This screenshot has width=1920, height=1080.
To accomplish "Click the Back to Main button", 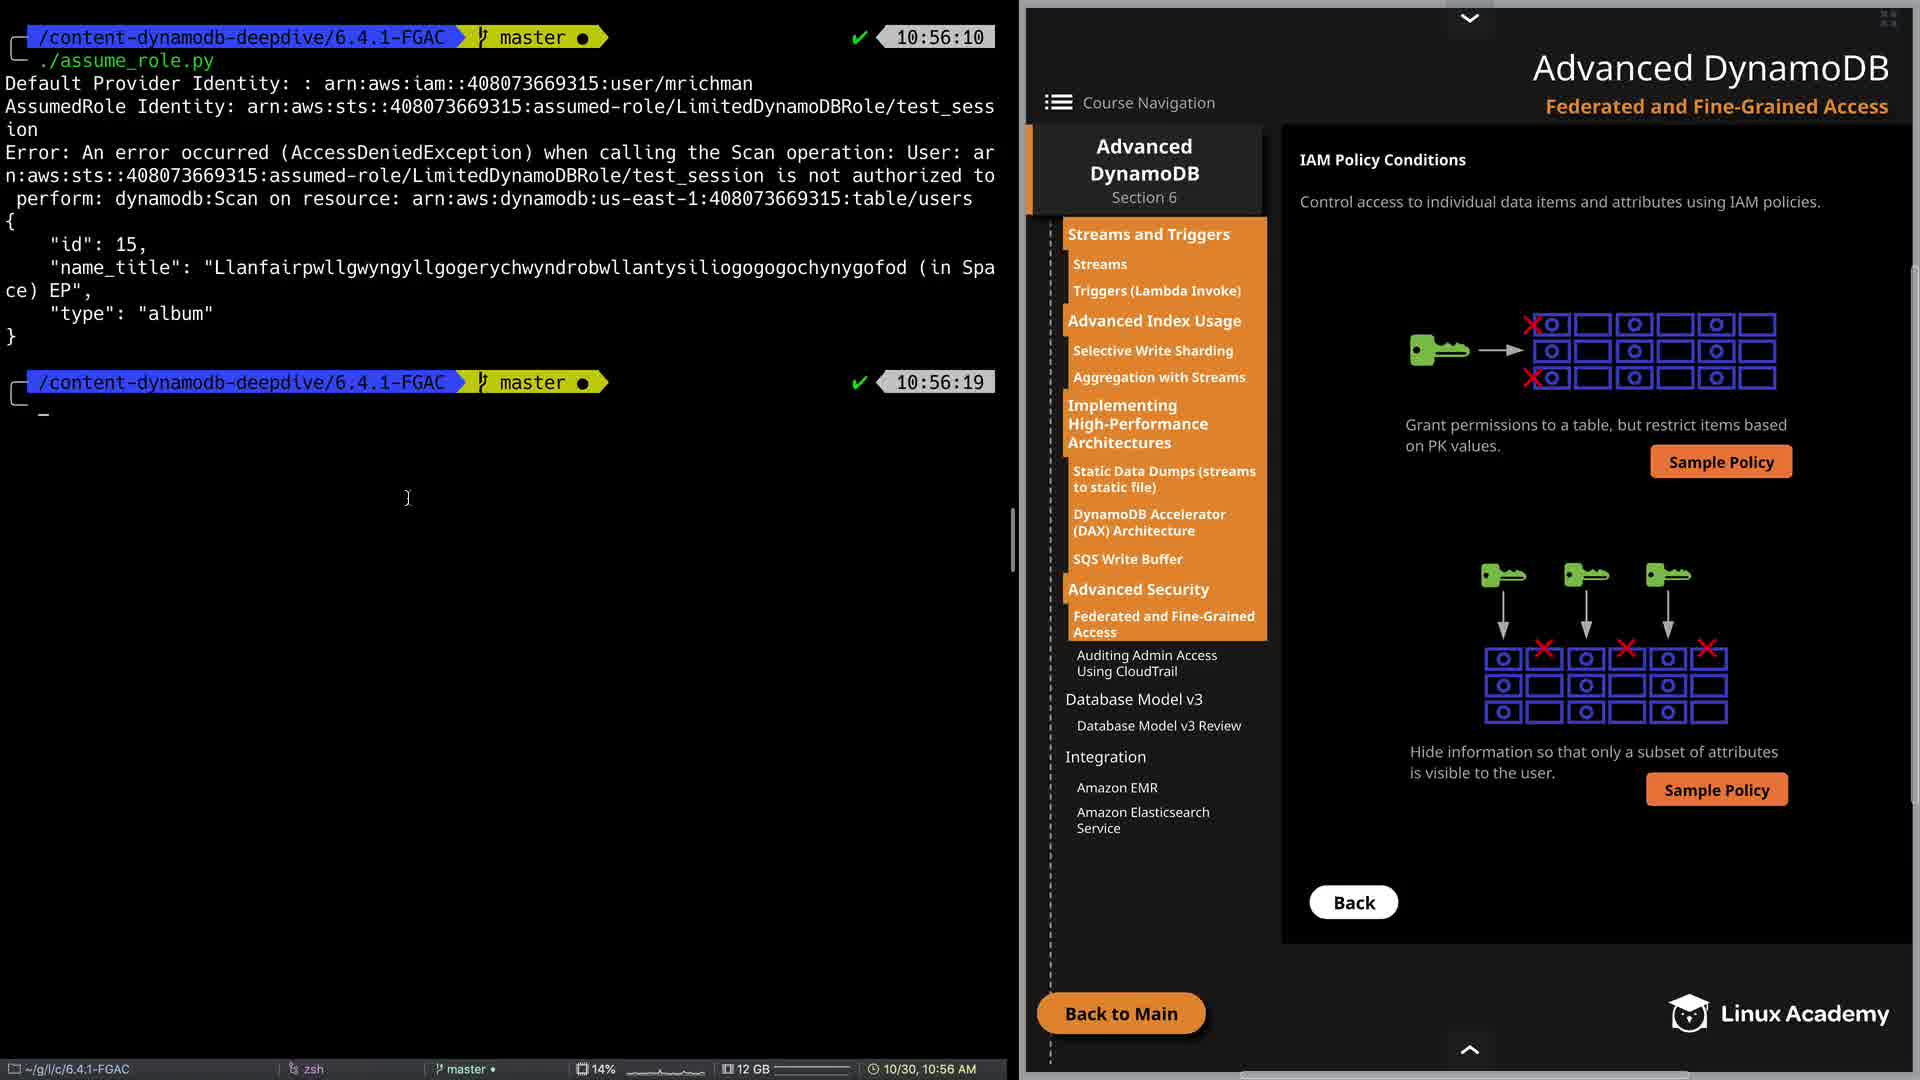I will pos(1121,1013).
